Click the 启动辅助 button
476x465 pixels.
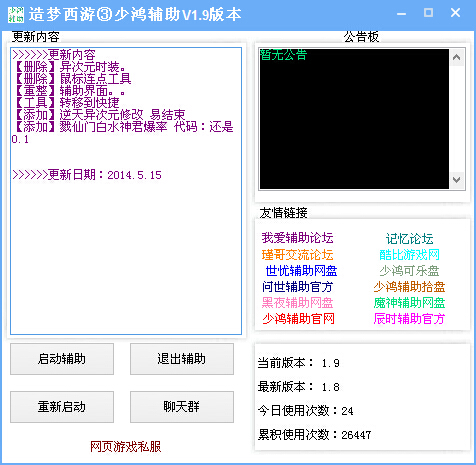click(x=62, y=359)
